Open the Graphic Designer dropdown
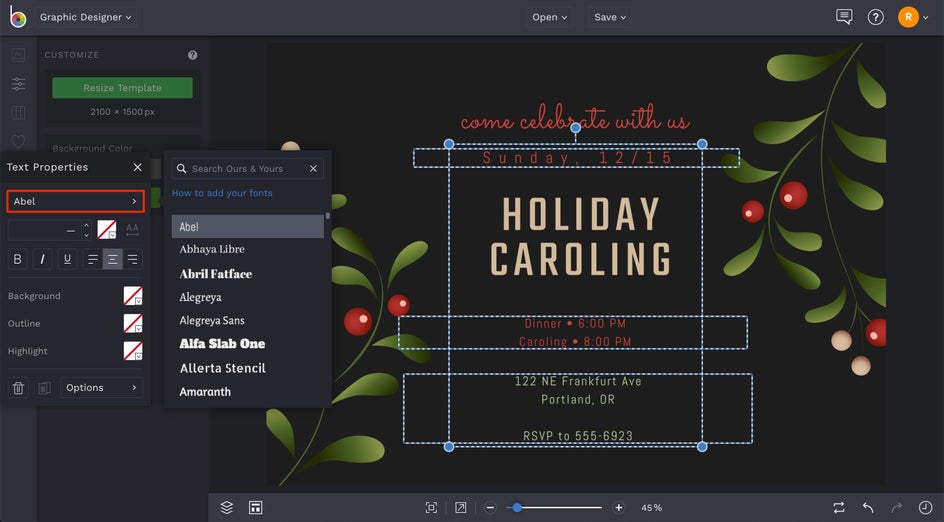 [x=86, y=17]
